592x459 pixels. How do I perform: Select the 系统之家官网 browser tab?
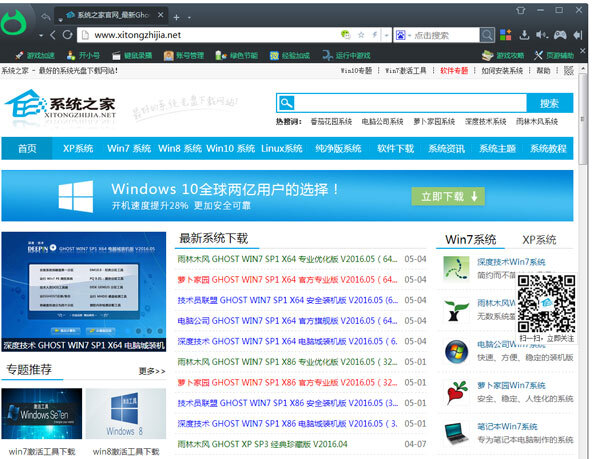point(110,15)
